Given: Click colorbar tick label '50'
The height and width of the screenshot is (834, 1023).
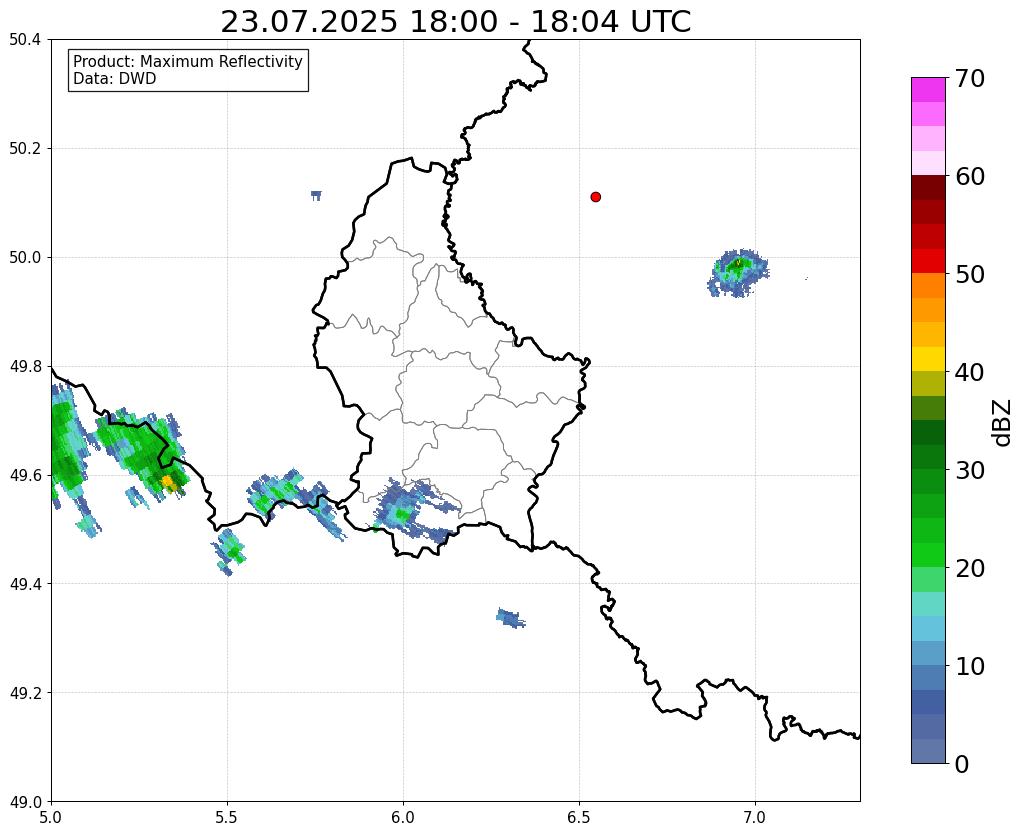Looking at the screenshot, I should [x=970, y=274].
